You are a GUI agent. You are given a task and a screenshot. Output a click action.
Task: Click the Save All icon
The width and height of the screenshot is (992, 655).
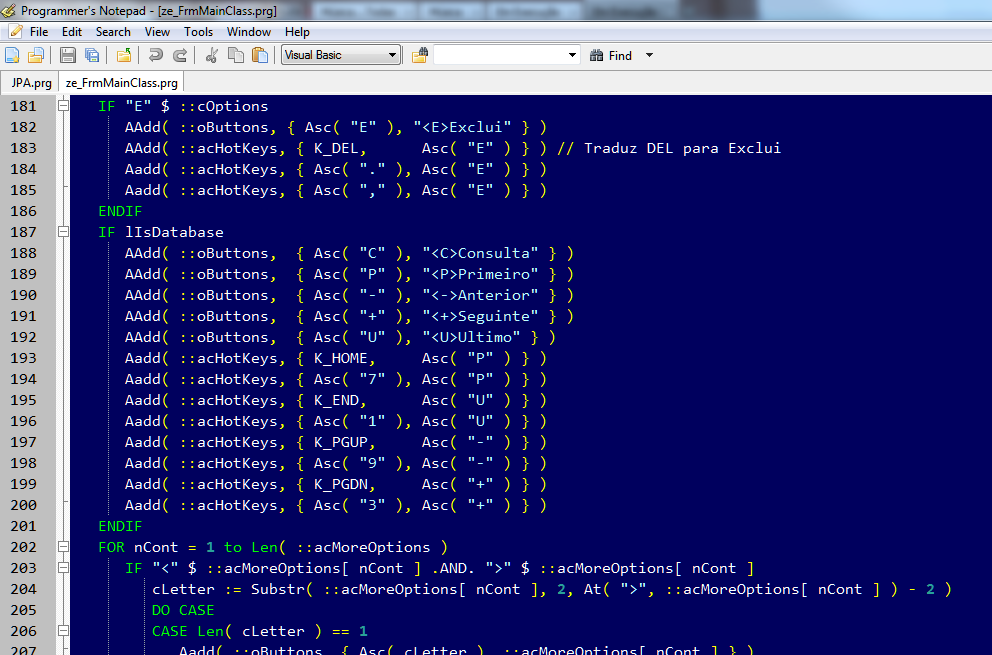tap(92, 56)
